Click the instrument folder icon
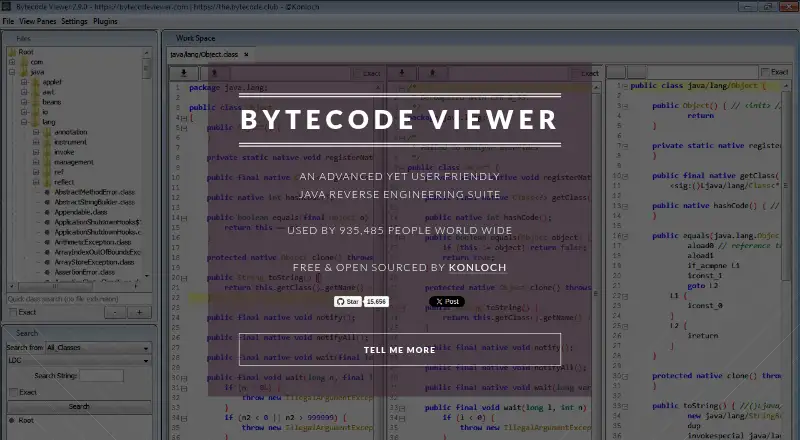800x440 pixels. click(x=48, y=142)
